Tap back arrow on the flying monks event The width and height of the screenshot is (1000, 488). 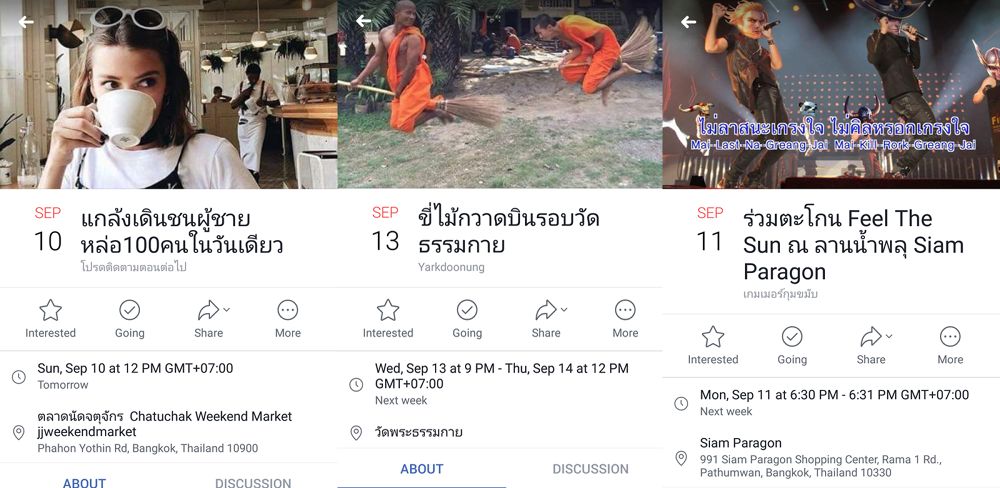[x=364, y=21]
